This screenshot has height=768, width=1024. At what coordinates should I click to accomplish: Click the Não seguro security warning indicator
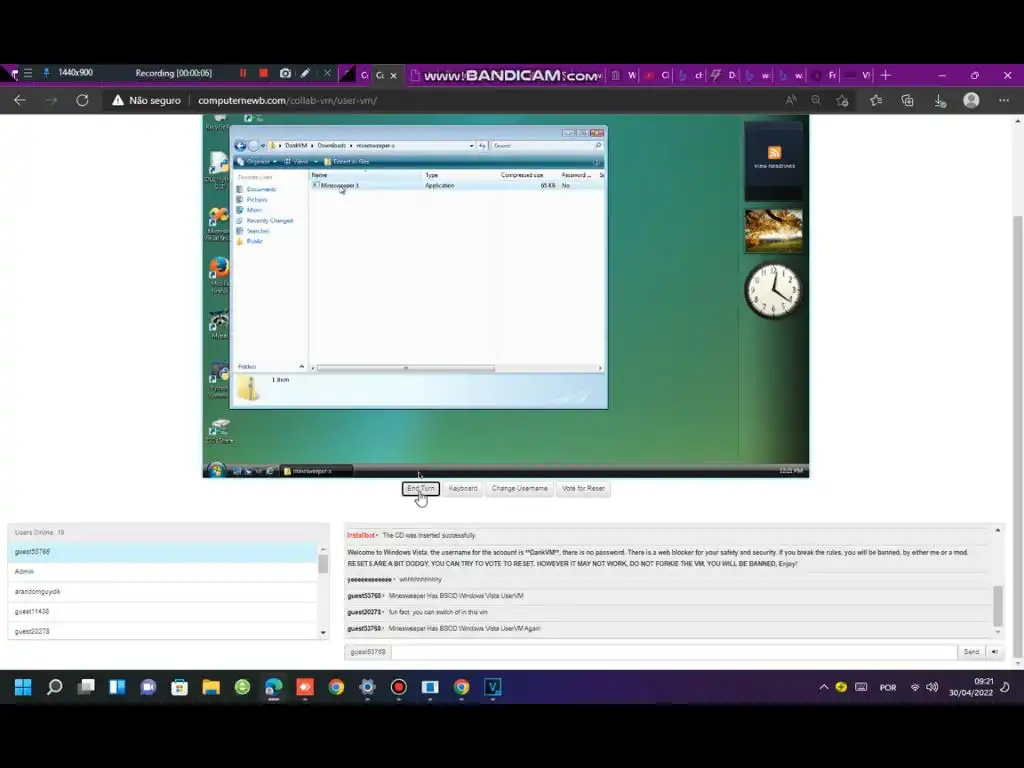[x=146, y=100]
